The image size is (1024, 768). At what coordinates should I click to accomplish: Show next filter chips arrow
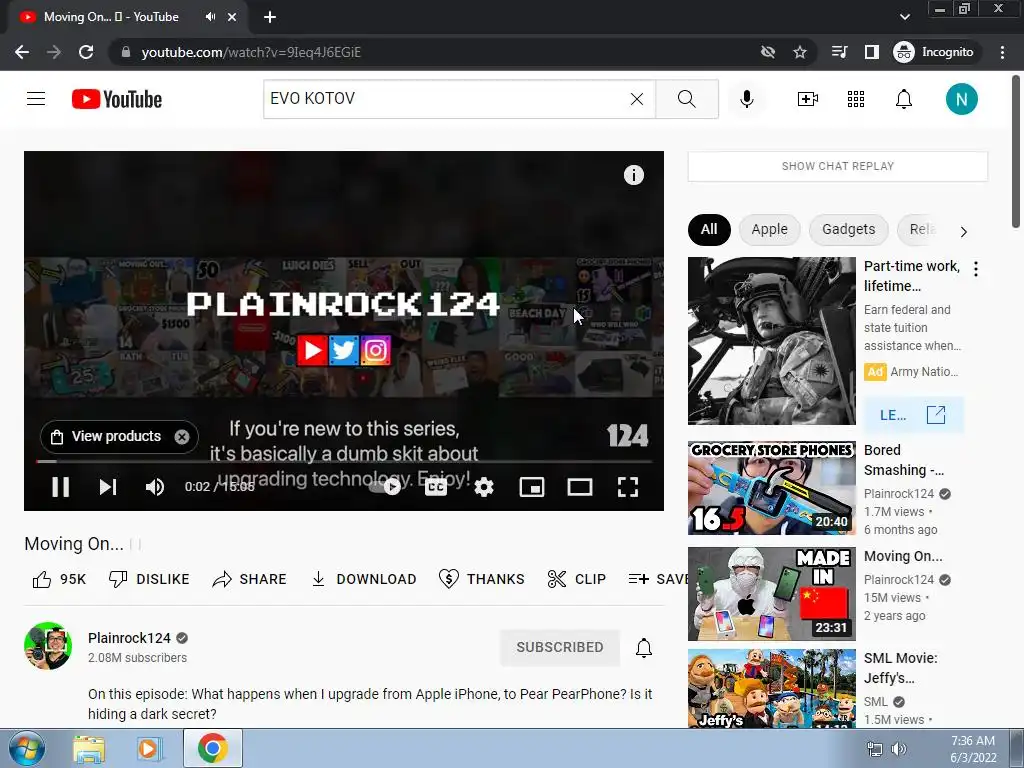click(963, 231)
